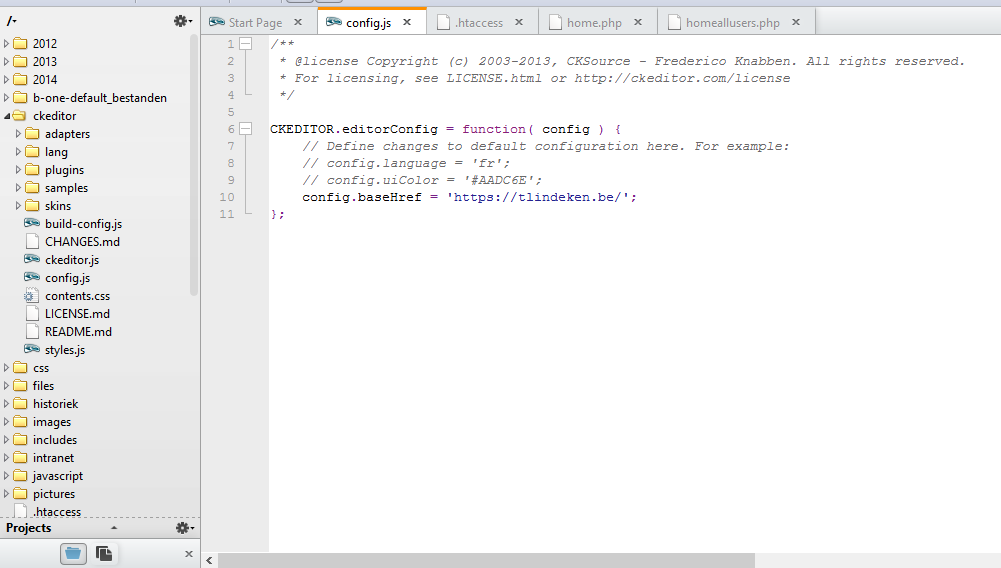Expand the 2014 folder
1001x568 pixels.
click(8, 80)
